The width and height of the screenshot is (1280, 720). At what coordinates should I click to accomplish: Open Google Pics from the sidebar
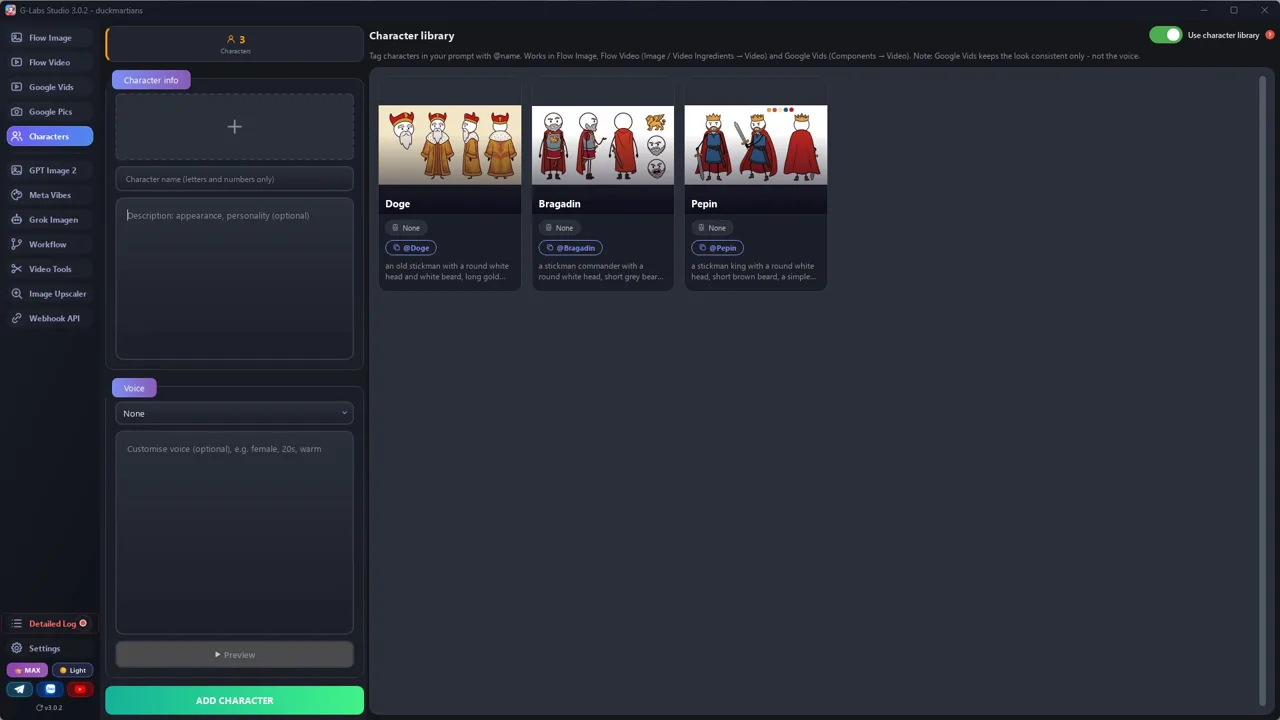49,112
